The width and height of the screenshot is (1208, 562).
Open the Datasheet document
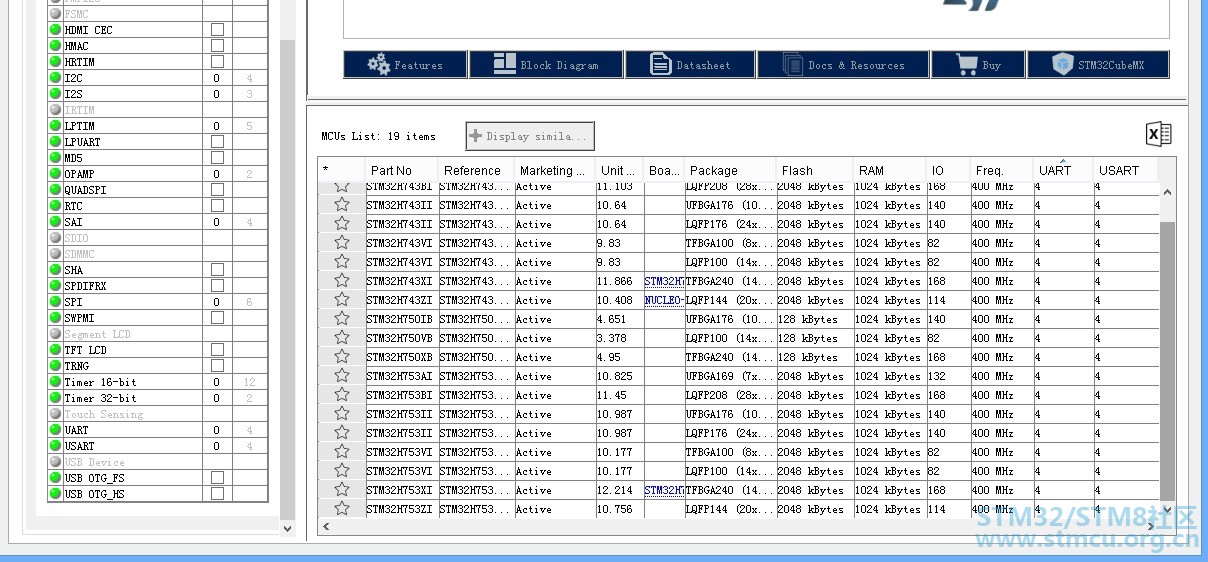[690, 65]
